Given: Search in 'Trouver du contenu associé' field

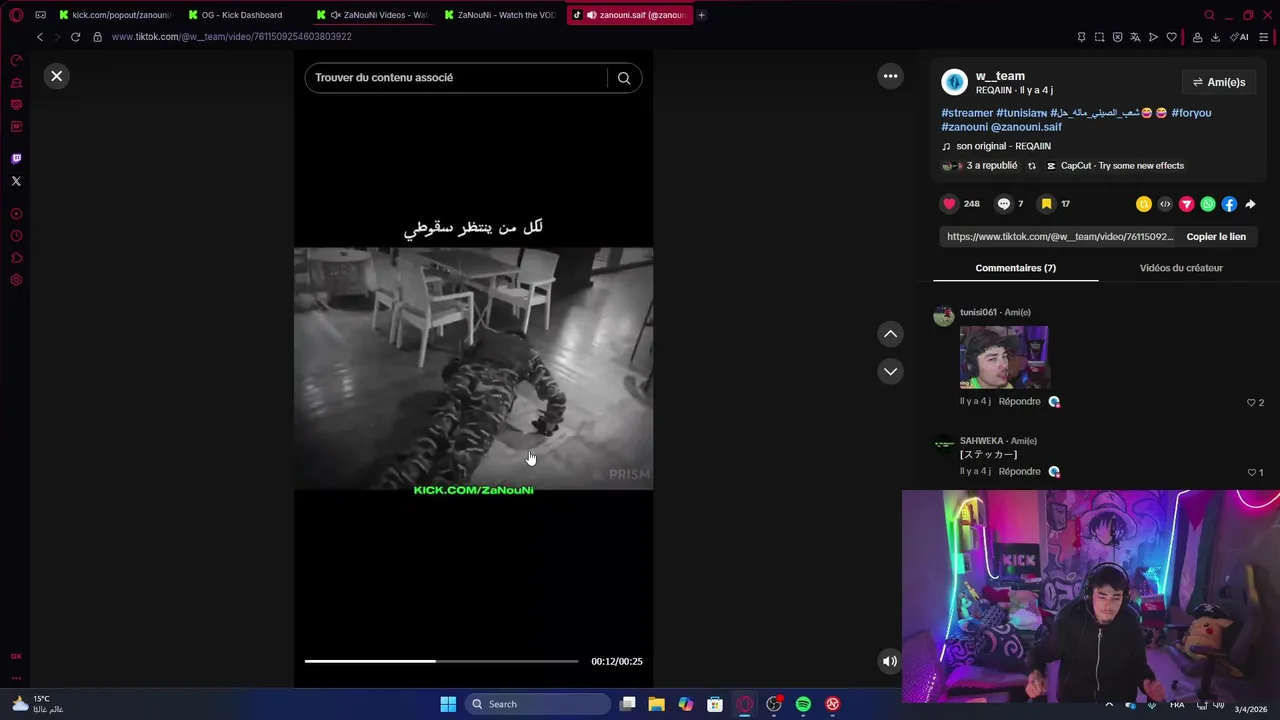Looking at the screenshot, I should click(455, 78).
